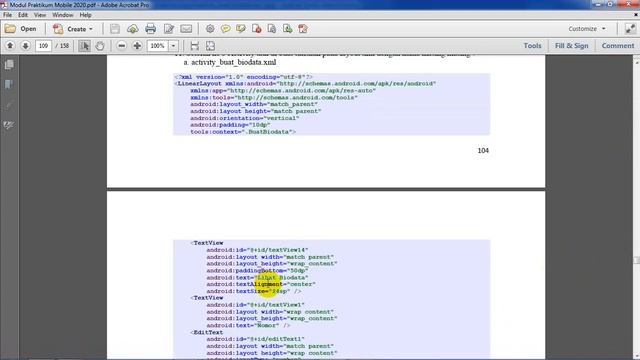Click the paddingBottom="50dp" code line
Viewport: 640px width, 360px height.
click(x=257, y=271)
